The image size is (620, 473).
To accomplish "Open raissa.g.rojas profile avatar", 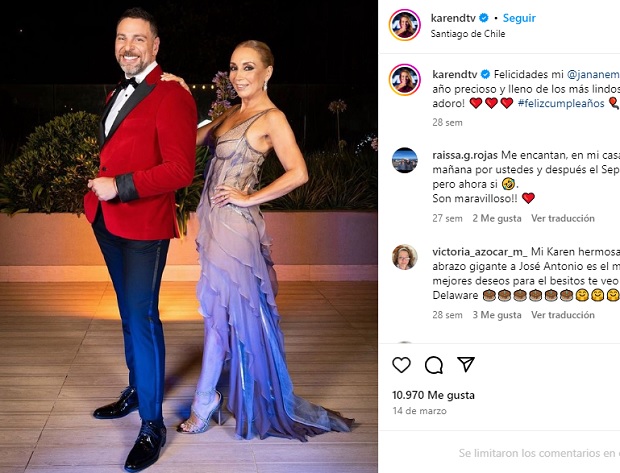I will [x=405, y=160].
